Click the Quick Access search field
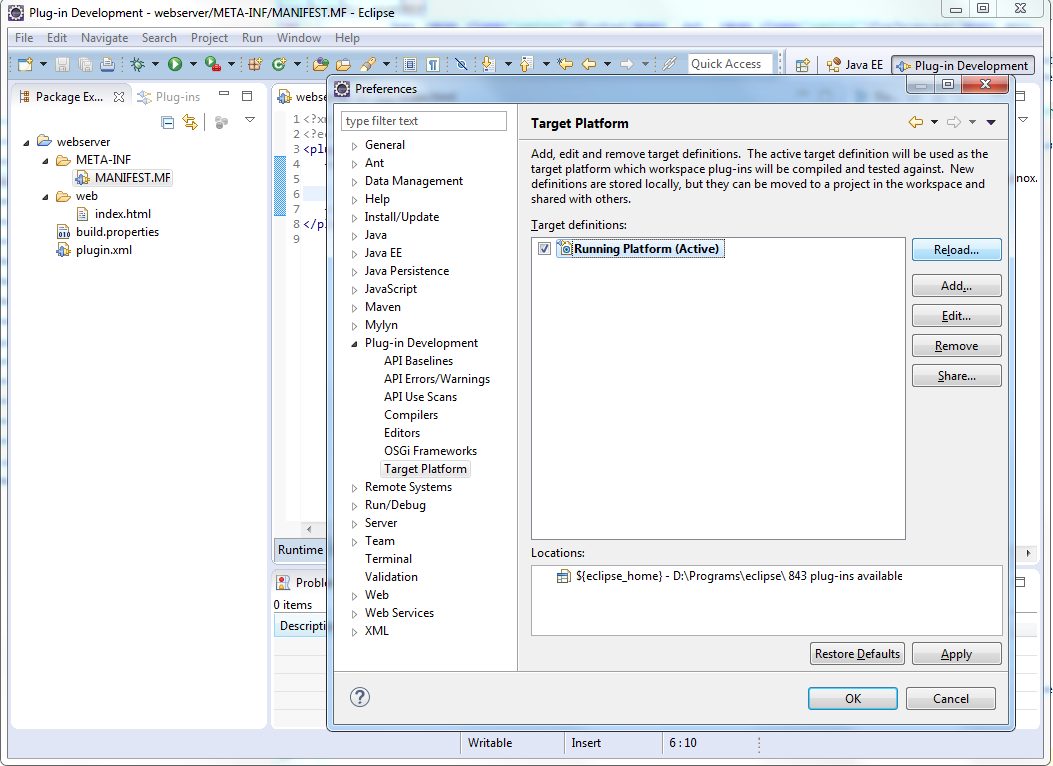This screenshot has width=1053, height=766. click(729, 64)
